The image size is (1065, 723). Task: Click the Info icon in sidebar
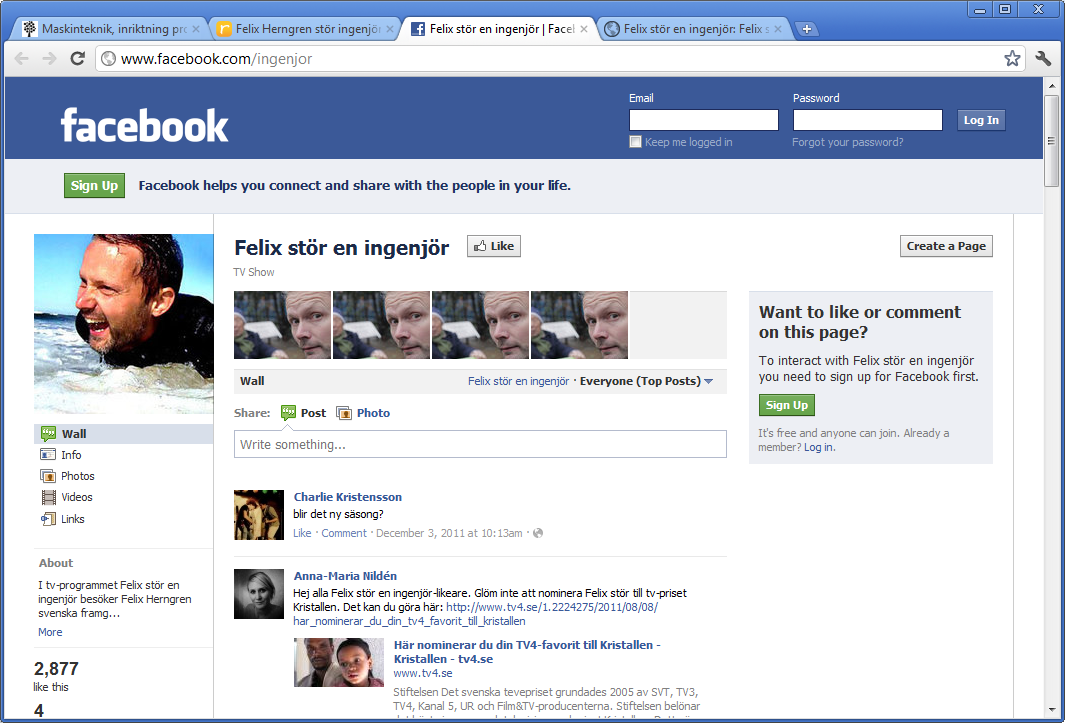(x=48, y=455)
